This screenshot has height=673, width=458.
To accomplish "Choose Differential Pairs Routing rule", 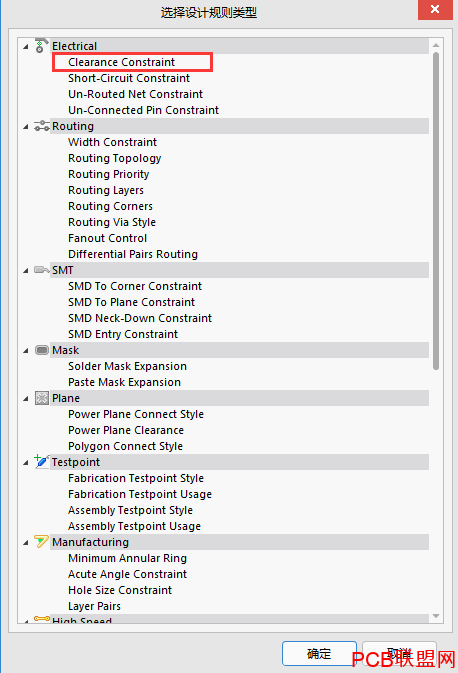I will [x=133, y=254].
